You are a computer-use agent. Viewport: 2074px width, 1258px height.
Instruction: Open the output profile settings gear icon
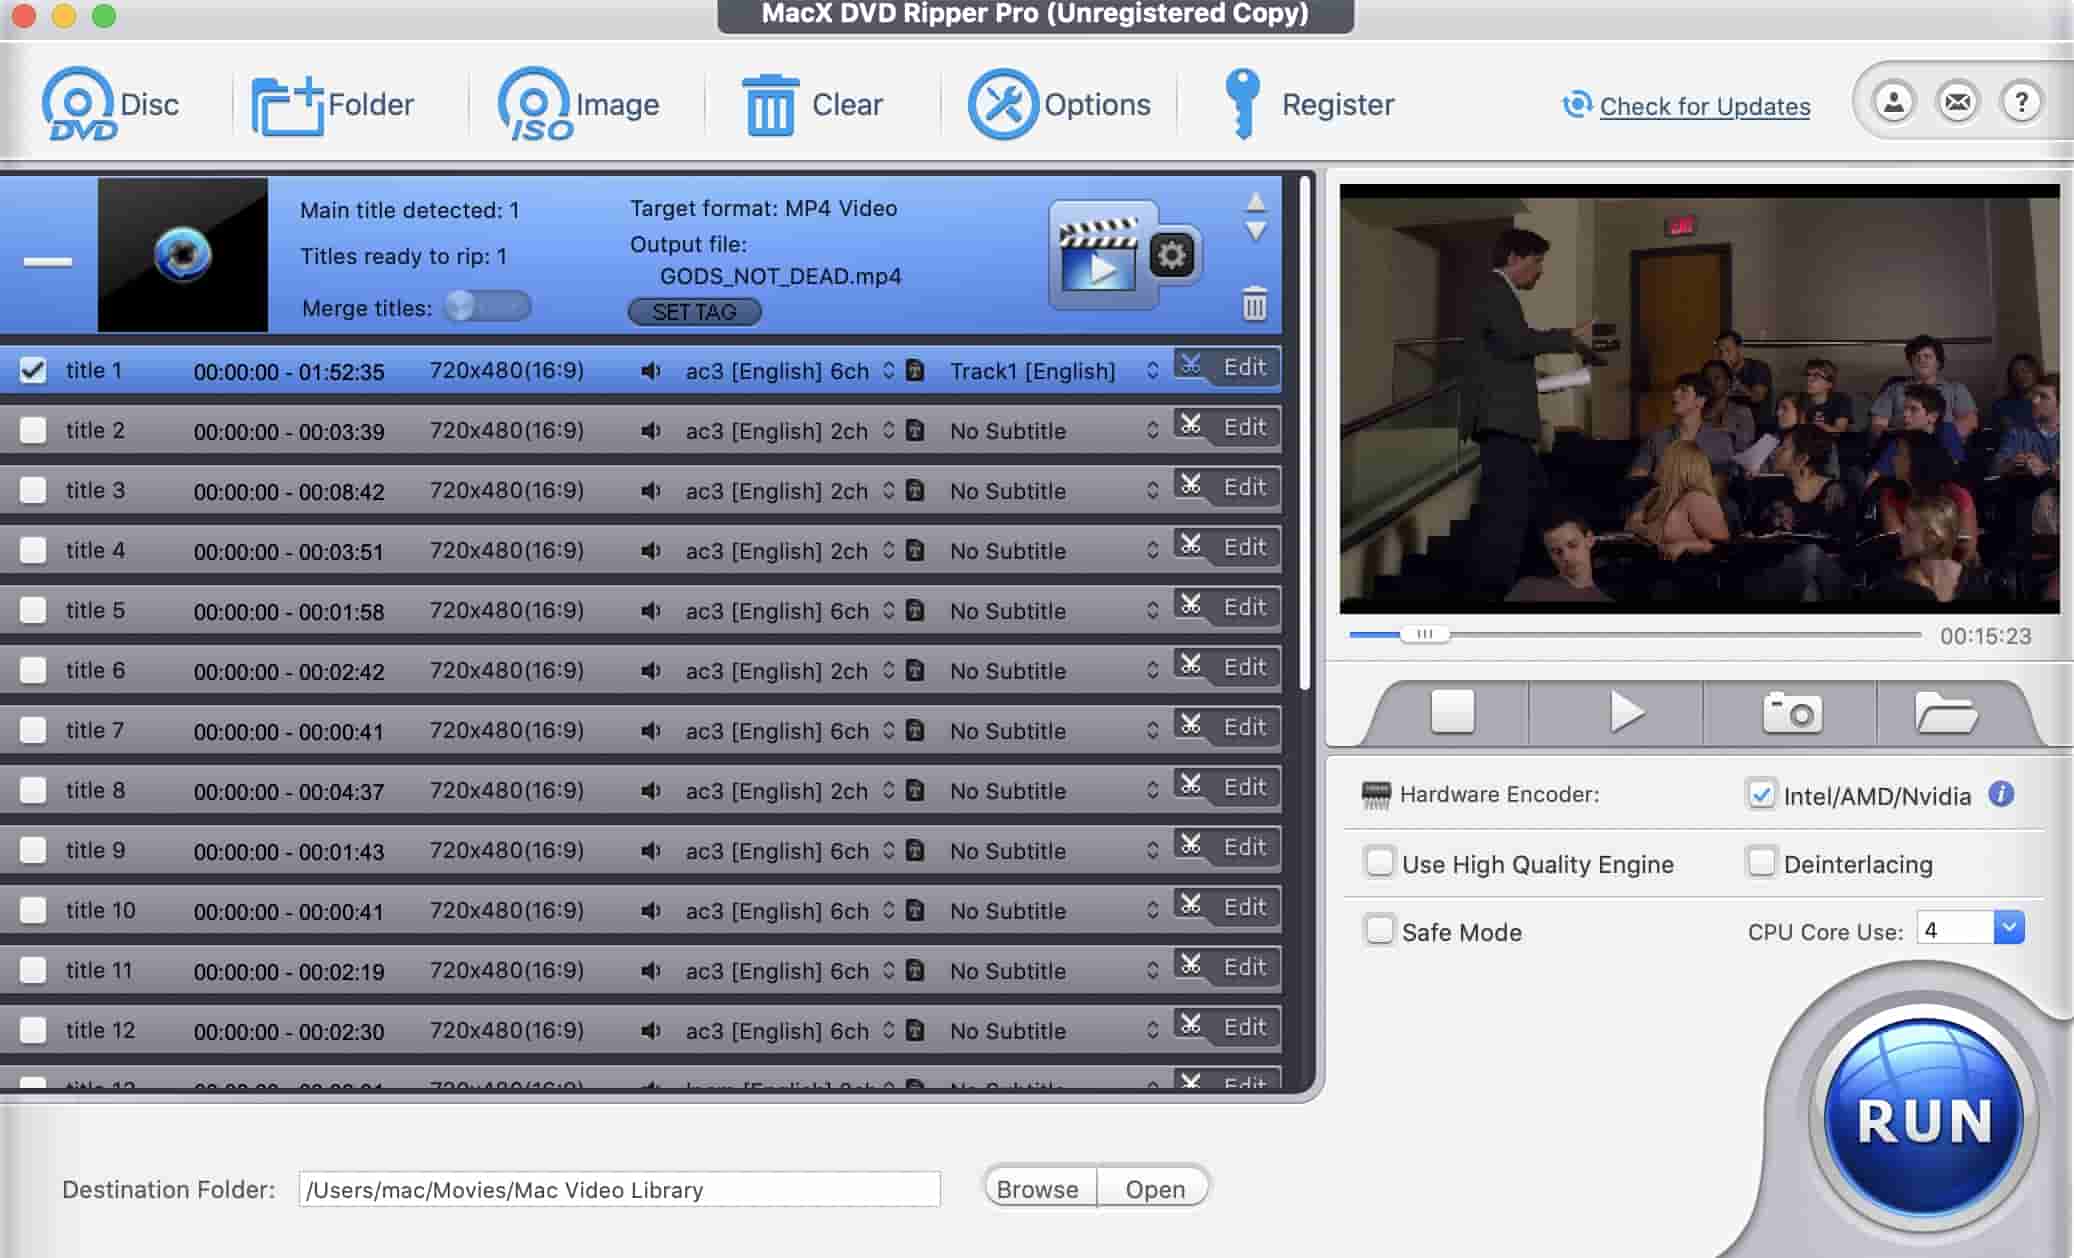[1171, 255]
